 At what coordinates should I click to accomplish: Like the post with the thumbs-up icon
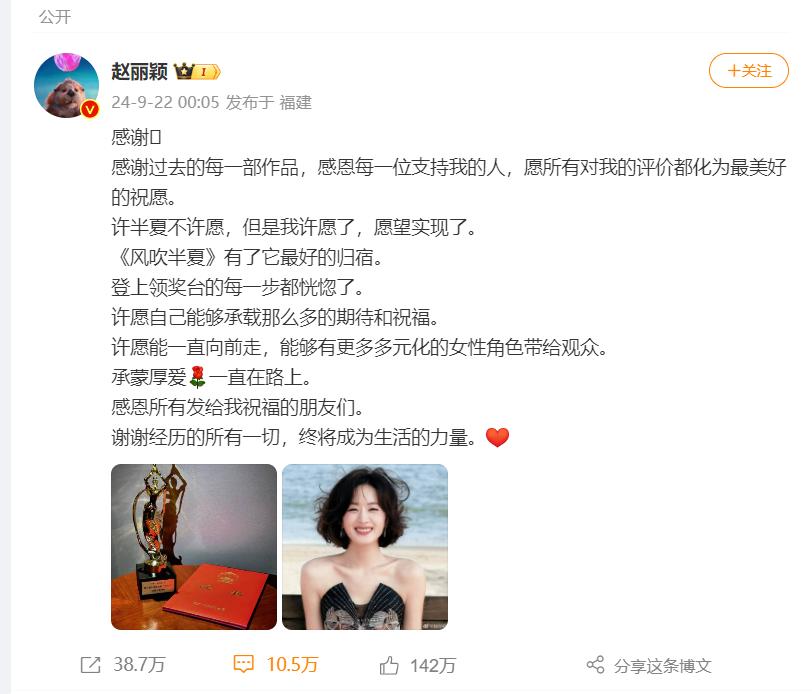click(389, 666)
